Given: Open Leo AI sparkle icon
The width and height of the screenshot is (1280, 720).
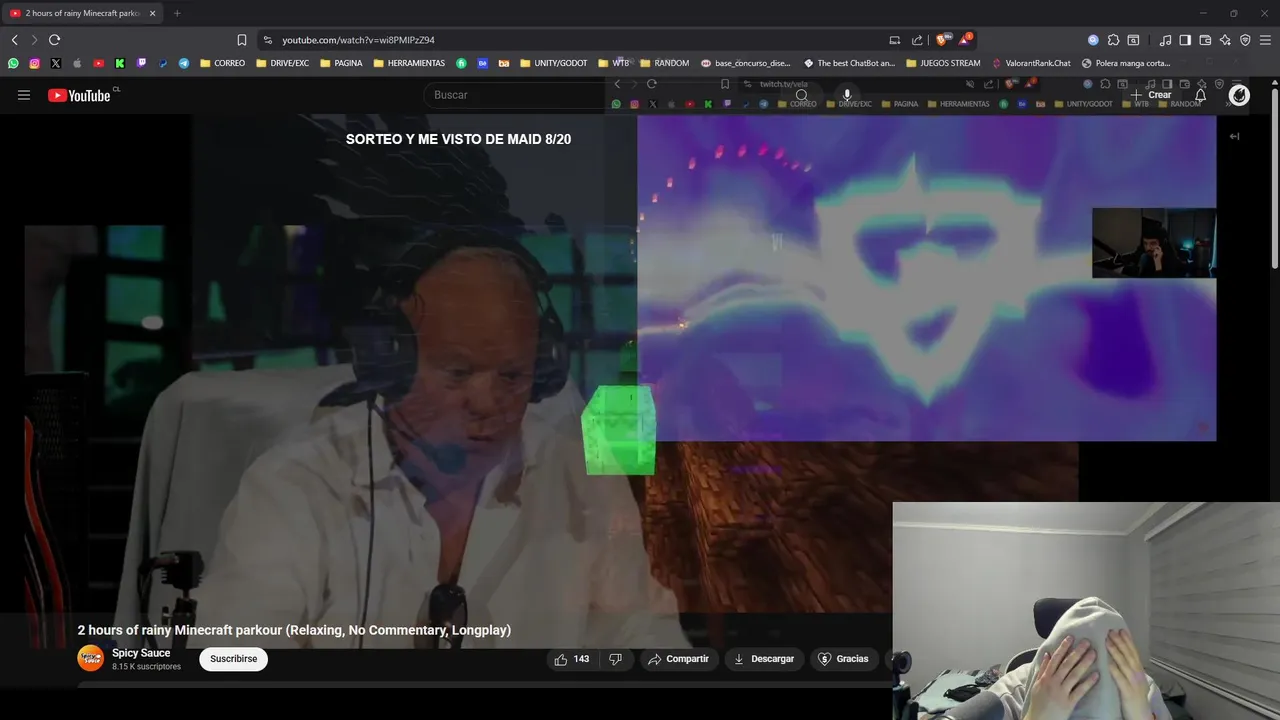Looking at the screenshot, I should pyautogui.click(x=1225, y=40).
